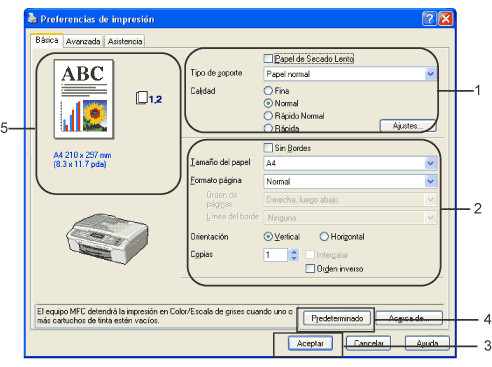Open the Asistencia tab
Image resolution: width=492 pixels, height=367 pixels.
click(x=125, y=41)
